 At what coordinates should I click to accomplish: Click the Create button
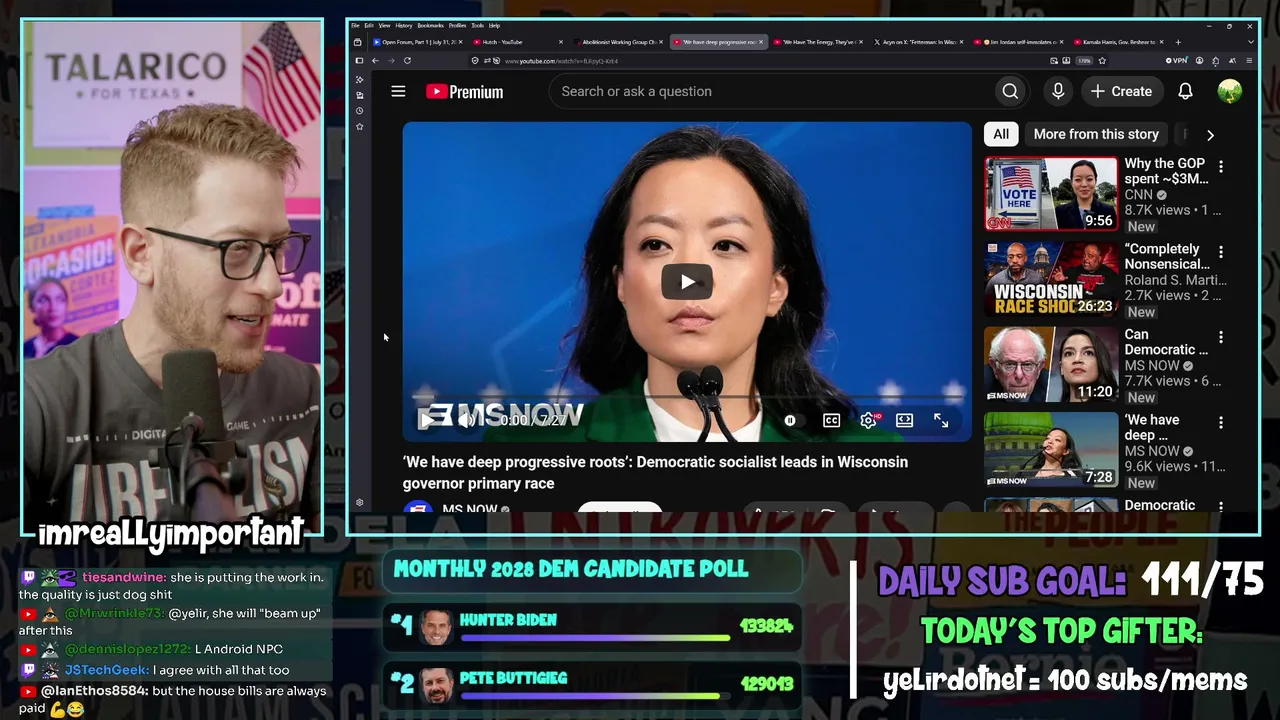tap(1121, 91)
